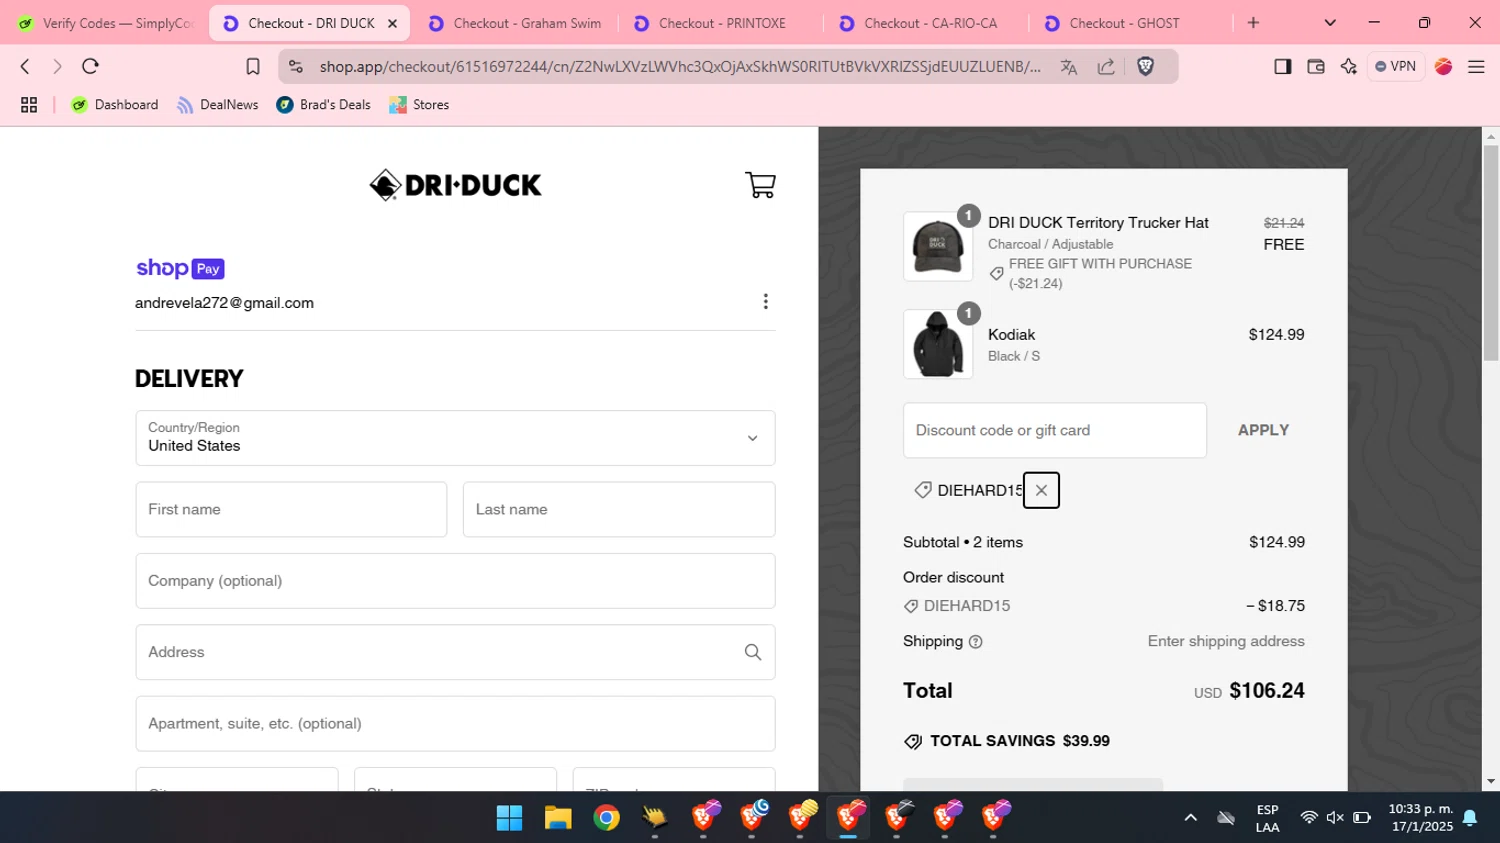Show hidden system tray icons
Viewport: 1500px width, 843px height.
(x=1190, y=818)
